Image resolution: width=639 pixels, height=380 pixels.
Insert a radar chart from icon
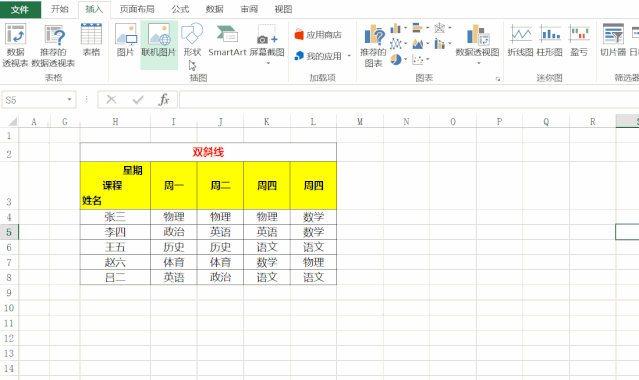point(440,28)
